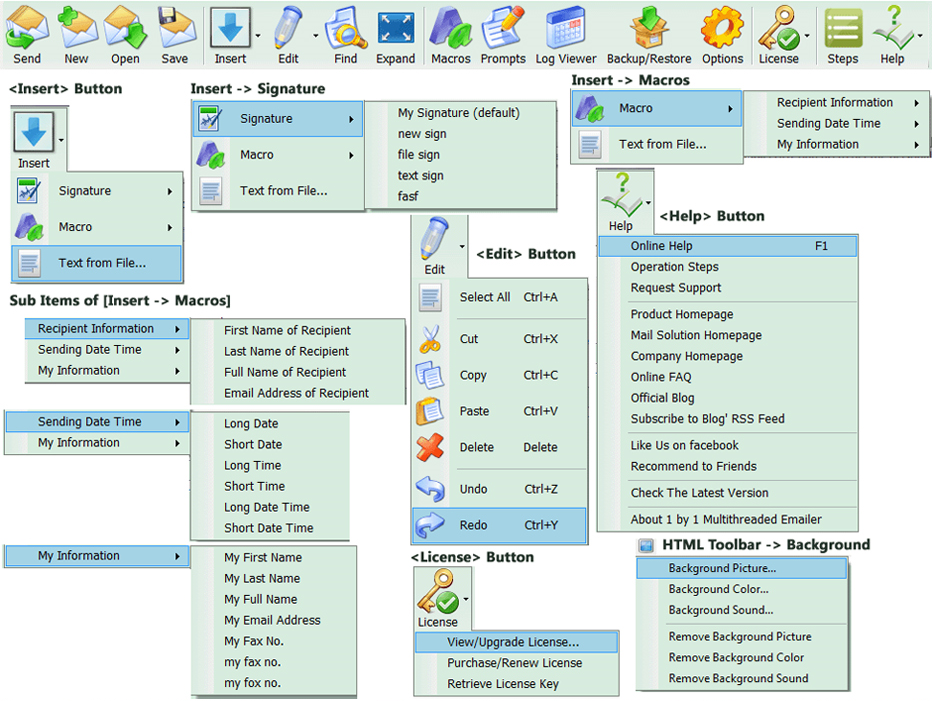Click the Save floppy disk icon
The width and height of the screenshot is (932, 701).
click(174, 28)
